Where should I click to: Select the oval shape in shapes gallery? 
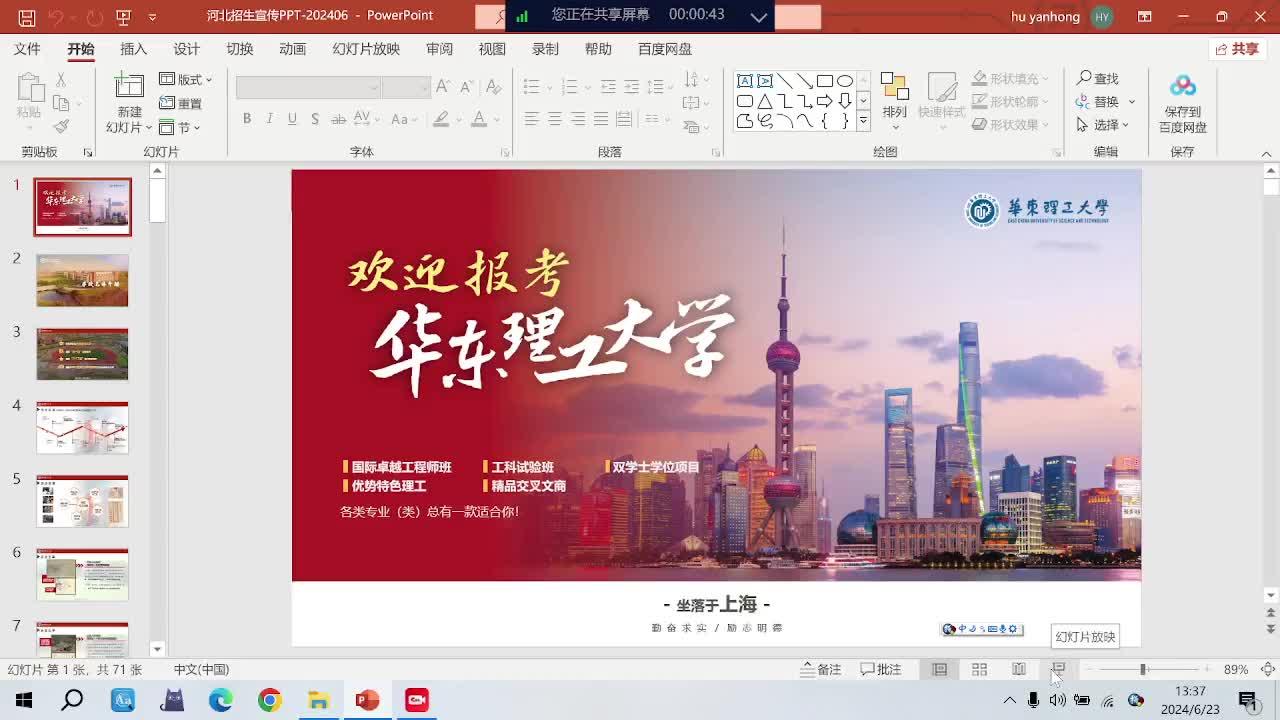[845, 81]
